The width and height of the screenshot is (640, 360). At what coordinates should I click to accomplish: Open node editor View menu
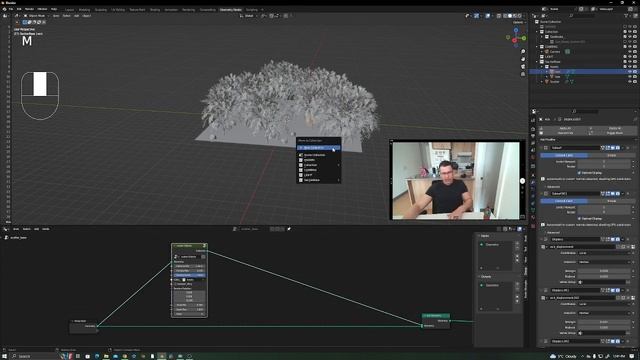pos(16,229)
